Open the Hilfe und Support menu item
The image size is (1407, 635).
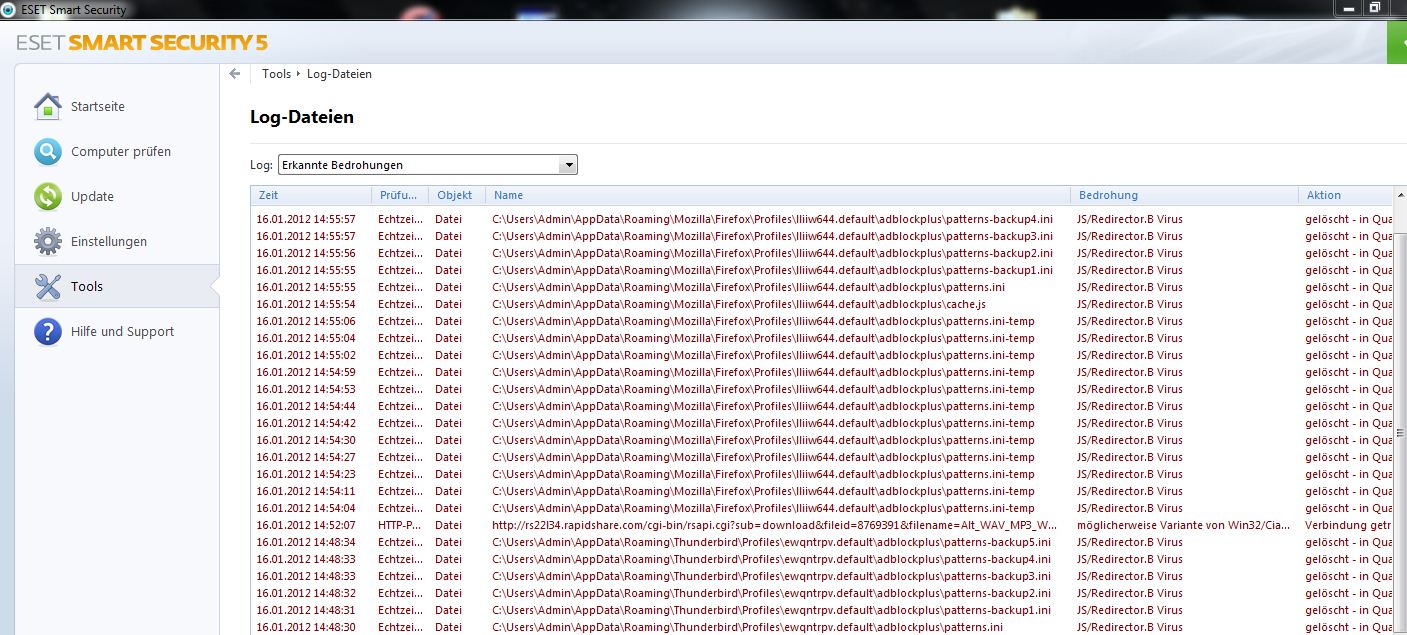point(122,331)
